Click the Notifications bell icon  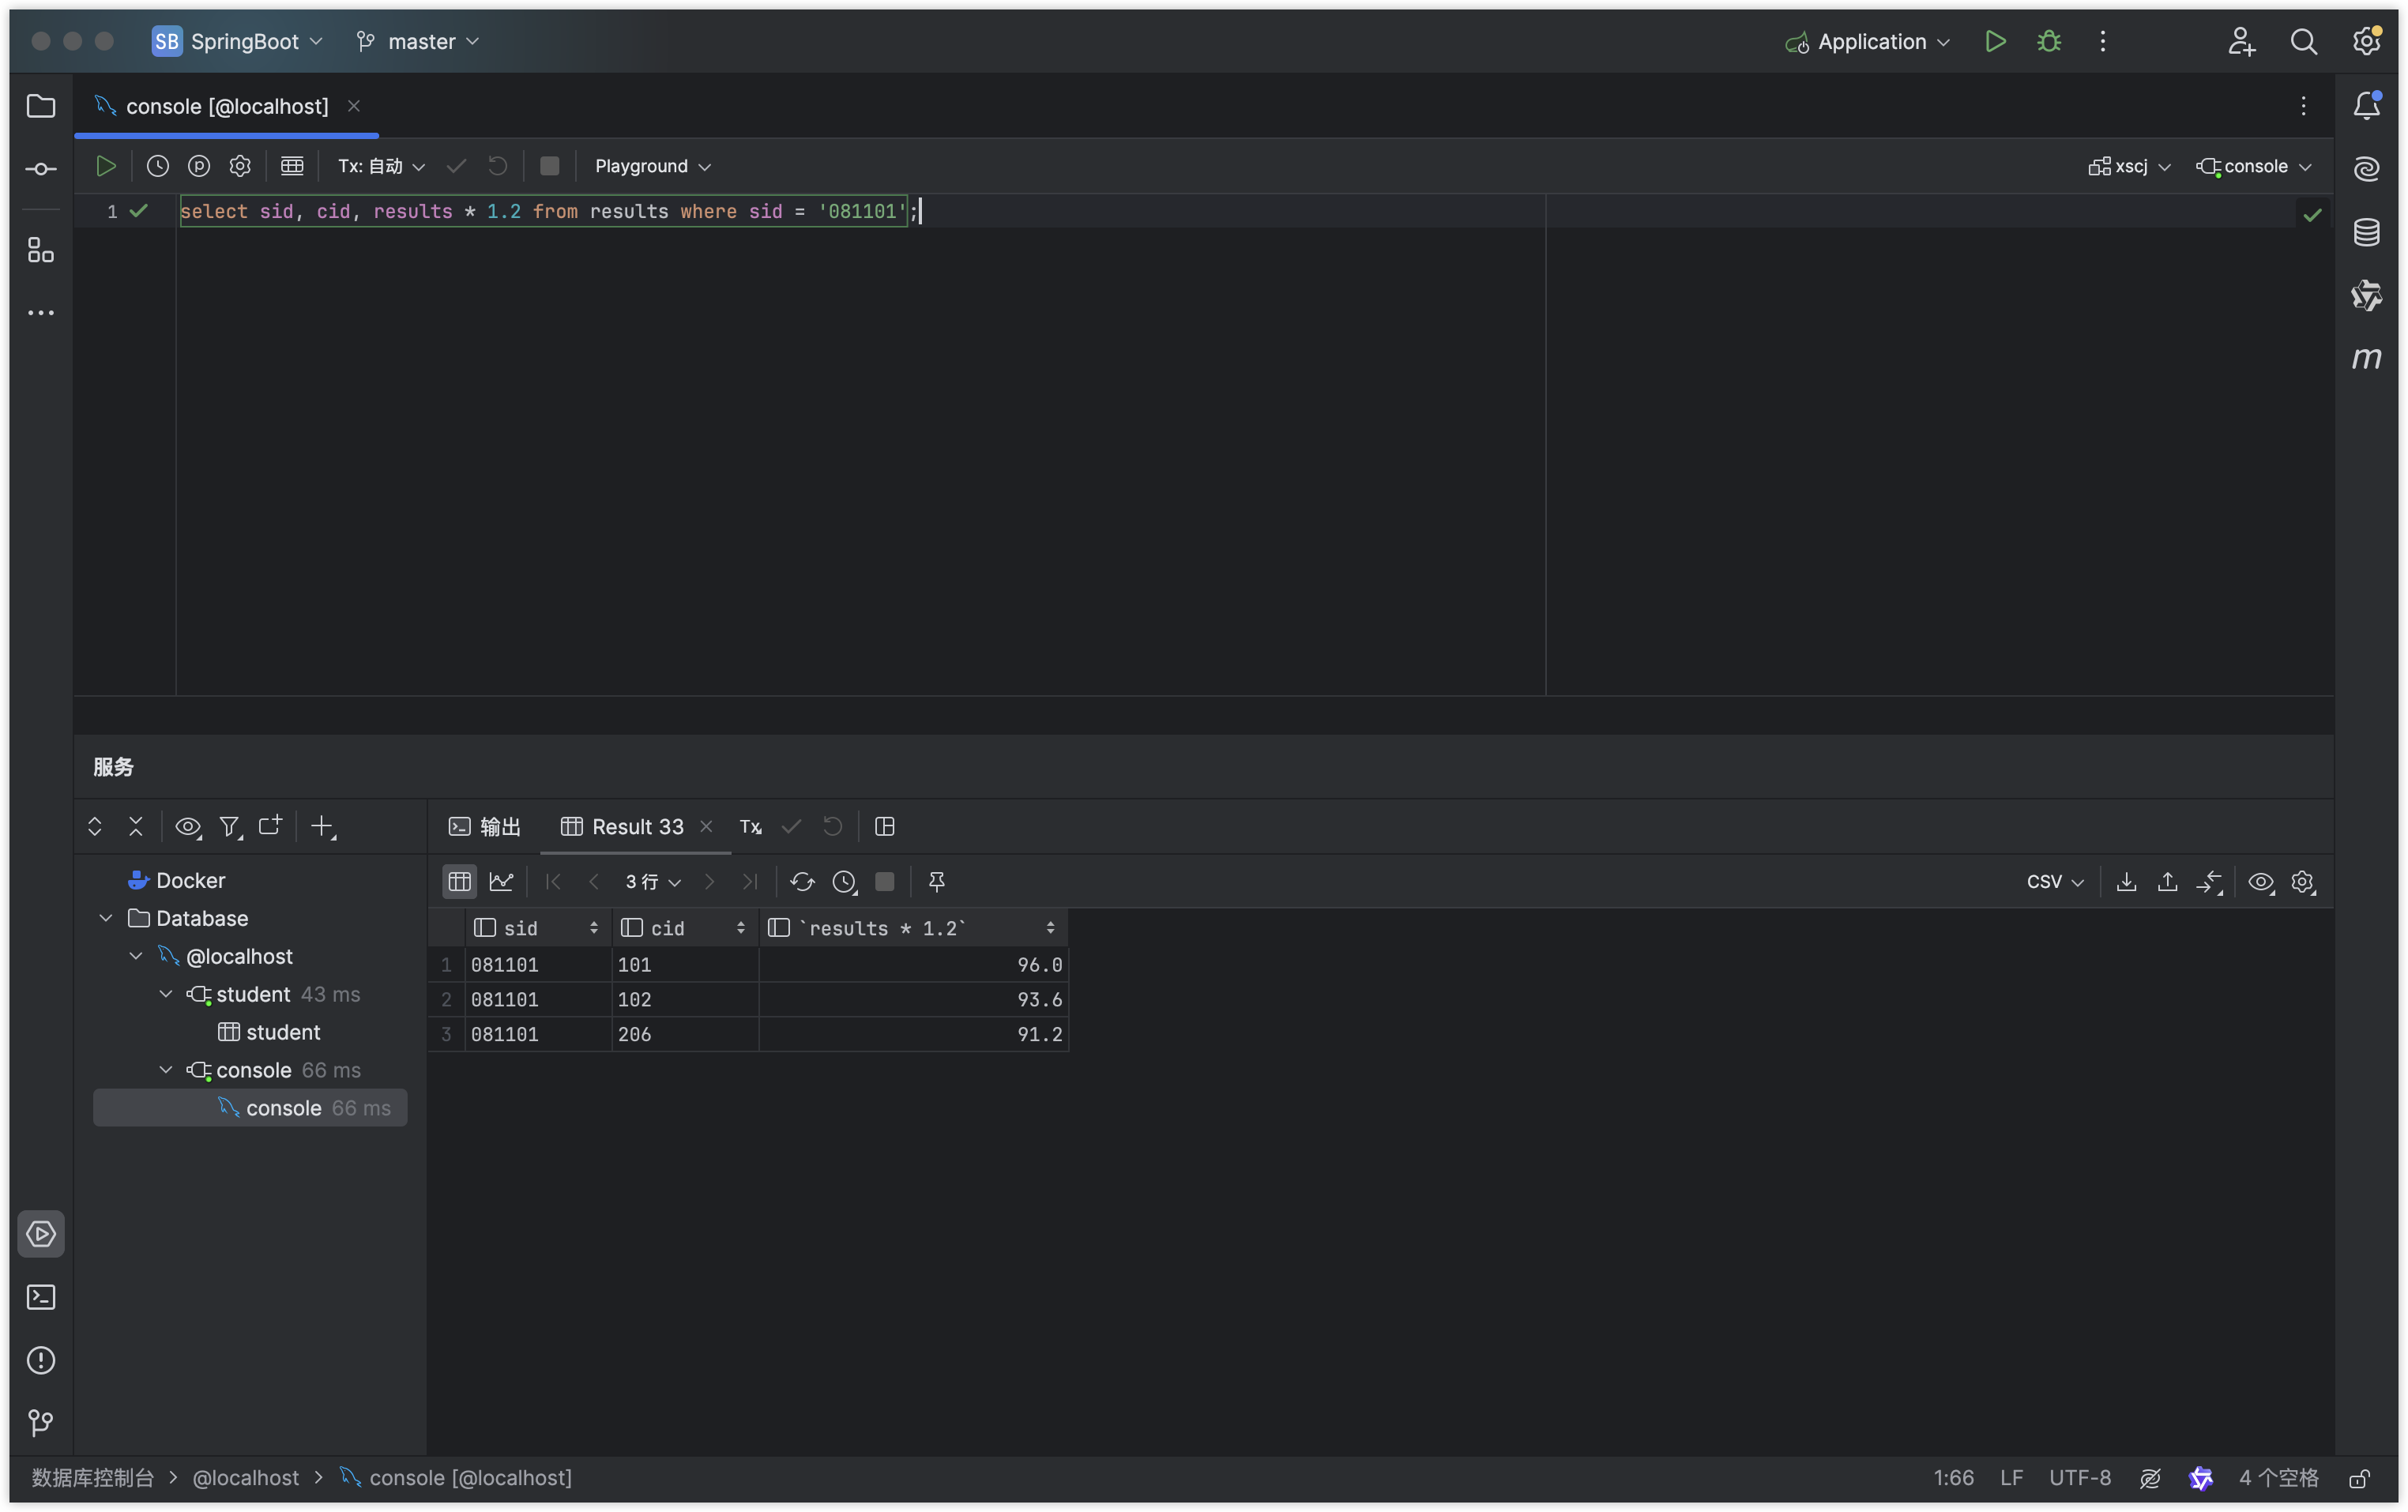[x=2366, y=106]
